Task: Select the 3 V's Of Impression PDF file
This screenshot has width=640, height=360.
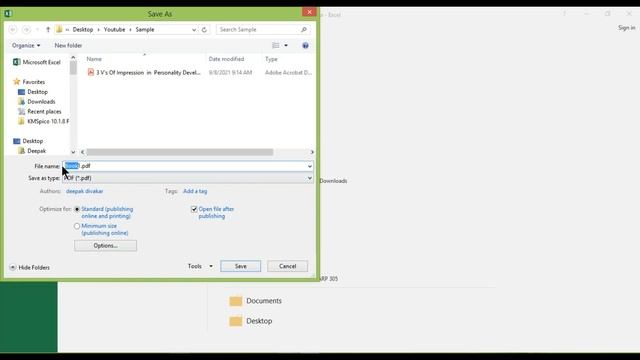Action: (x=144, y=72)
